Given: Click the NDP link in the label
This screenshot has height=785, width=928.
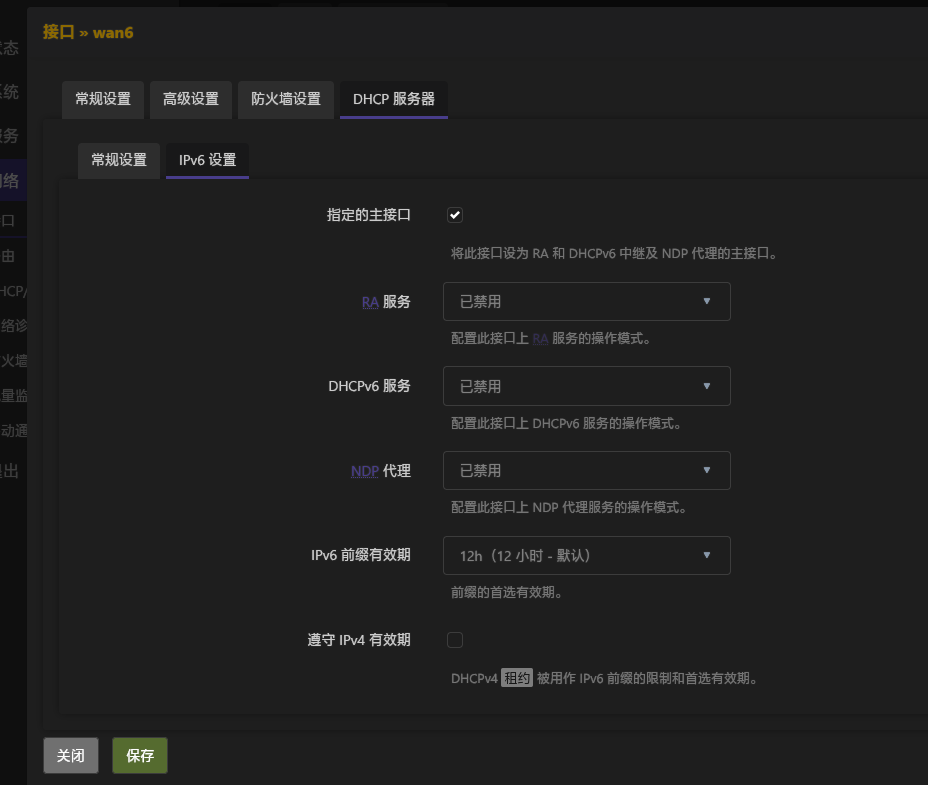Looking at the screenshot, I should (365, 471).
